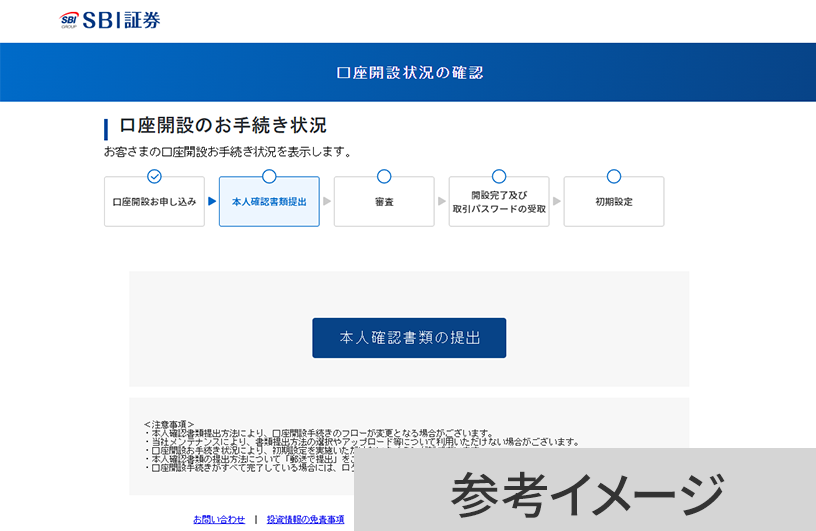The image size is (816, 531).
Task: Click the gray arrow right after 審査 step
Action: pyautogui.click(x=442, y=201)
